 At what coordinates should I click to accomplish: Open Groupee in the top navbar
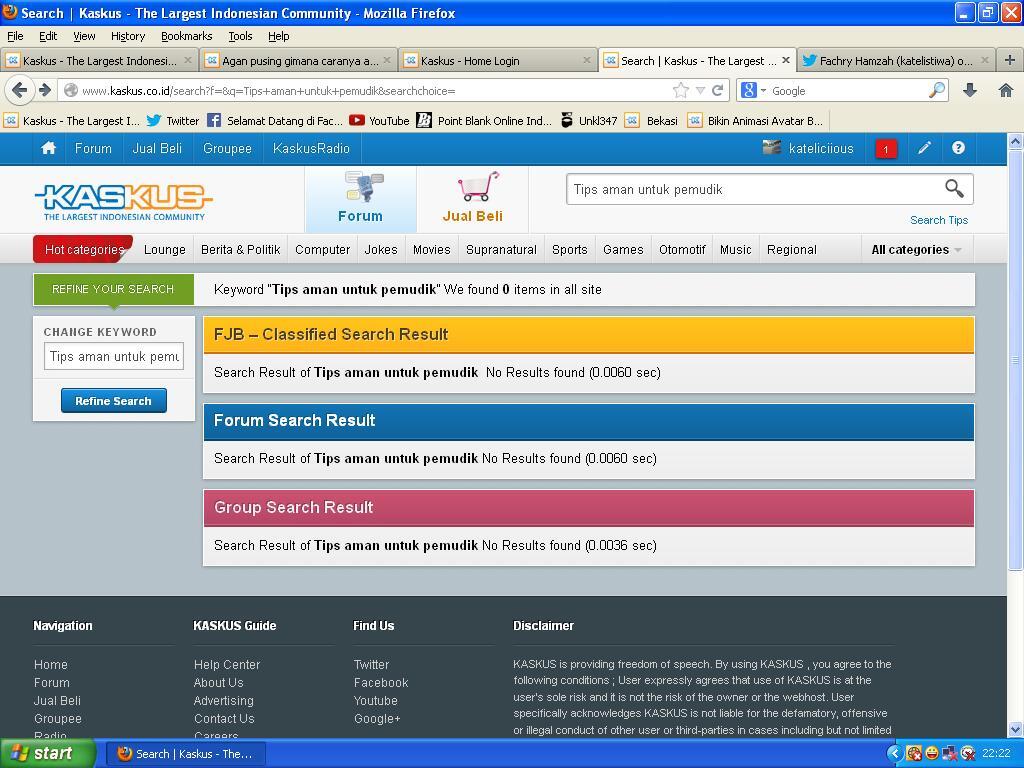click(x=227, y=148)
